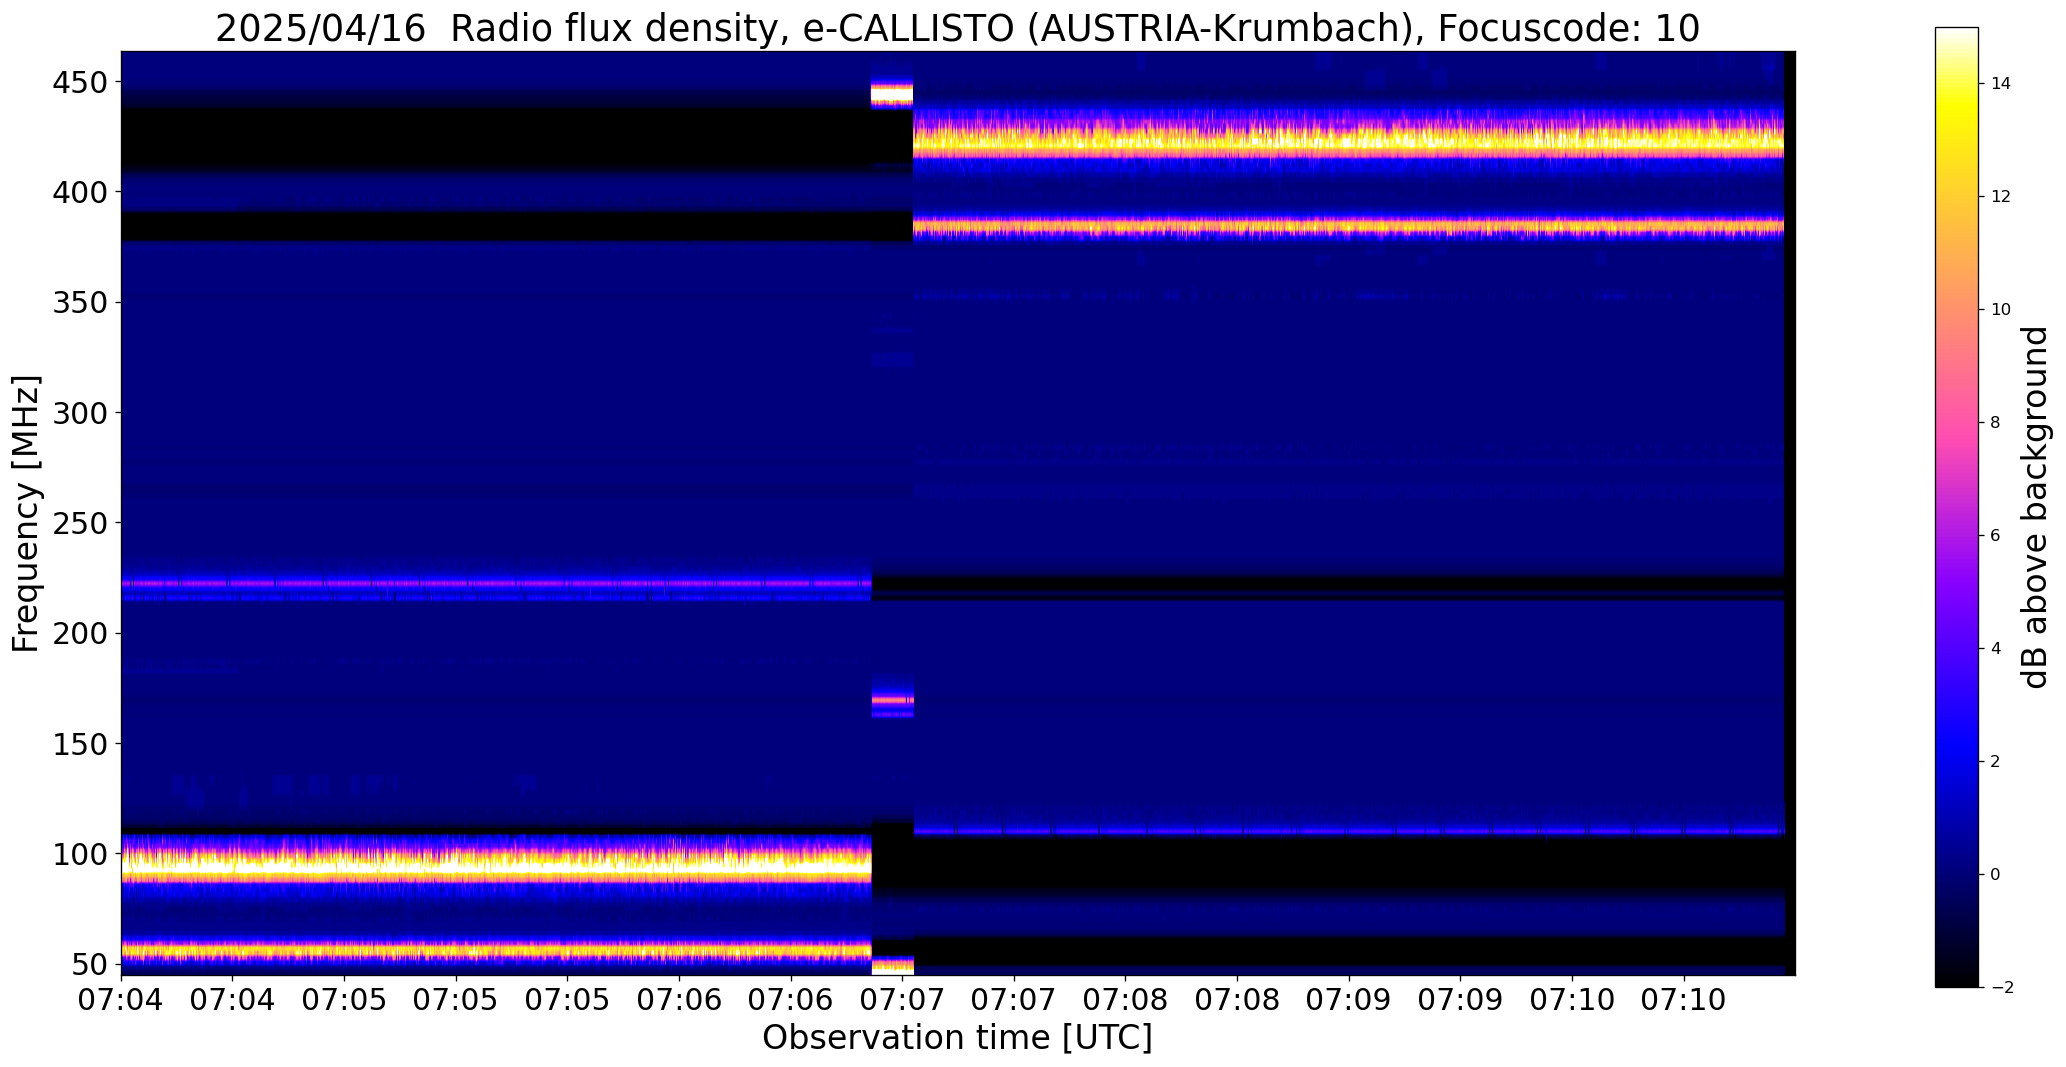Click the vertical dB color scale bar
2066x1067 pixels.
point(1957,507)
